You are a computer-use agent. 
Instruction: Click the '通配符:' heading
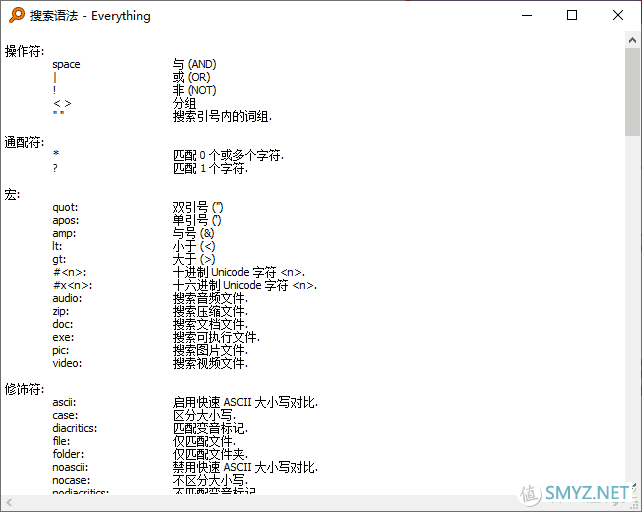pyautogui.click(x=24, y=143)
